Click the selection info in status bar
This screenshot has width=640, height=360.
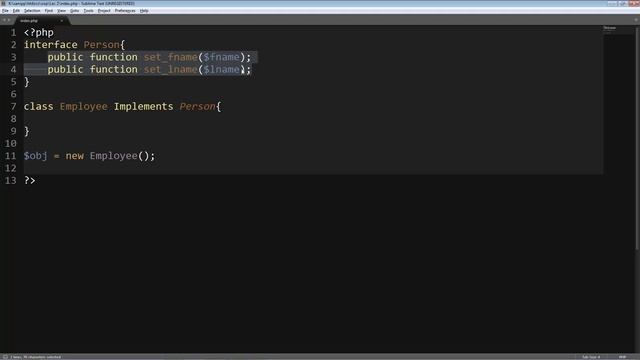coord(36,357)
